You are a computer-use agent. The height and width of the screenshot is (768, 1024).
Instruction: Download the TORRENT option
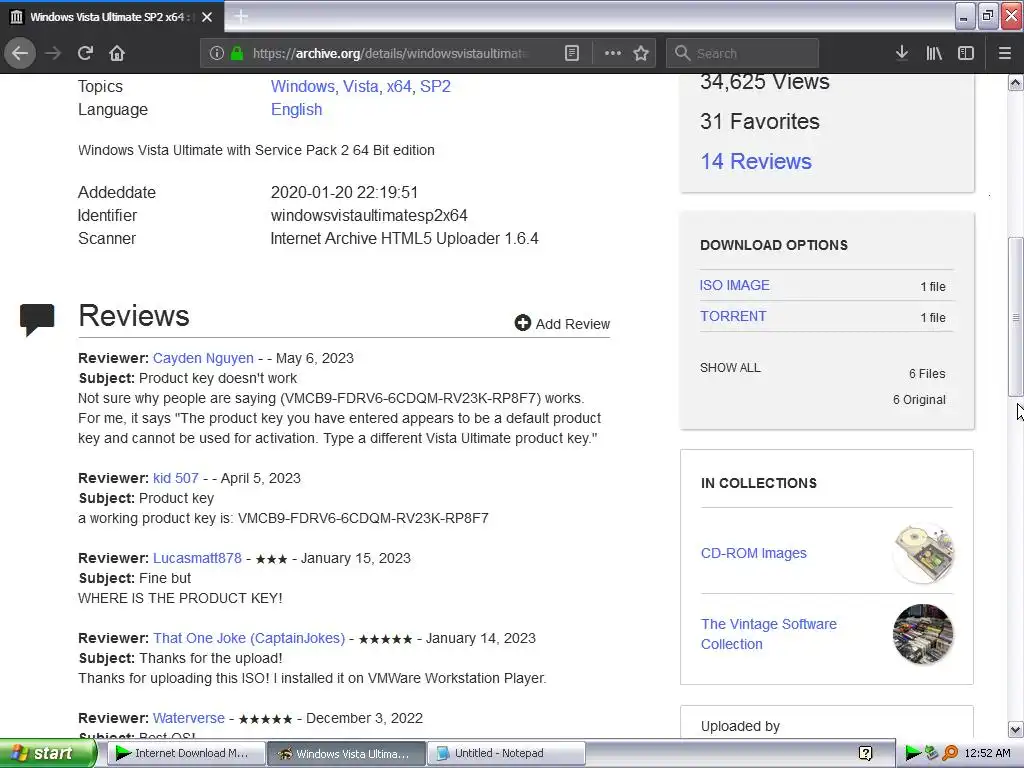click(733, 316)
